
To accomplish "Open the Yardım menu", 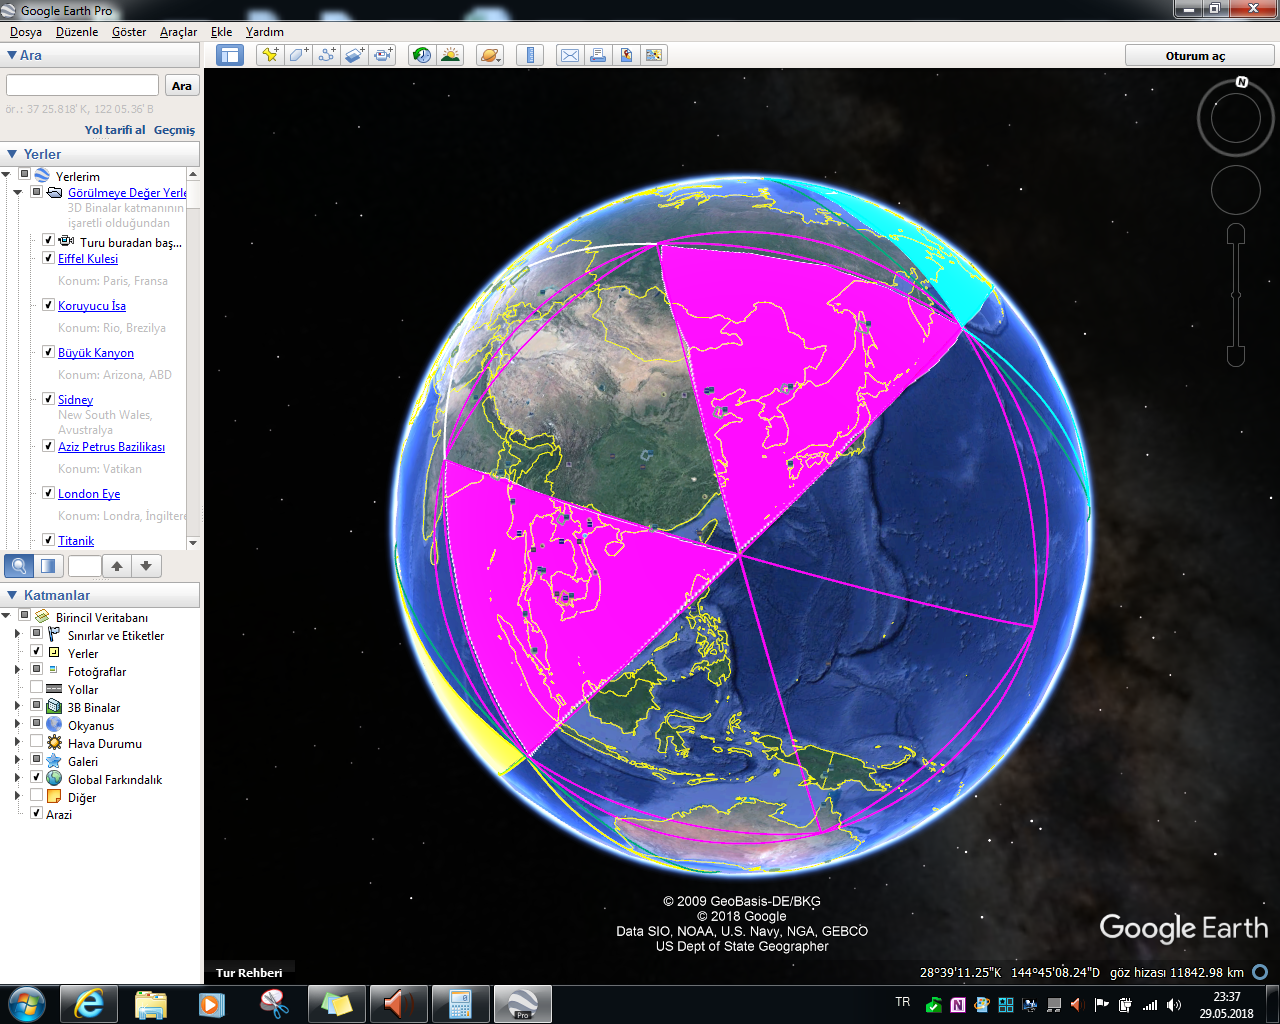I will 265,32.
